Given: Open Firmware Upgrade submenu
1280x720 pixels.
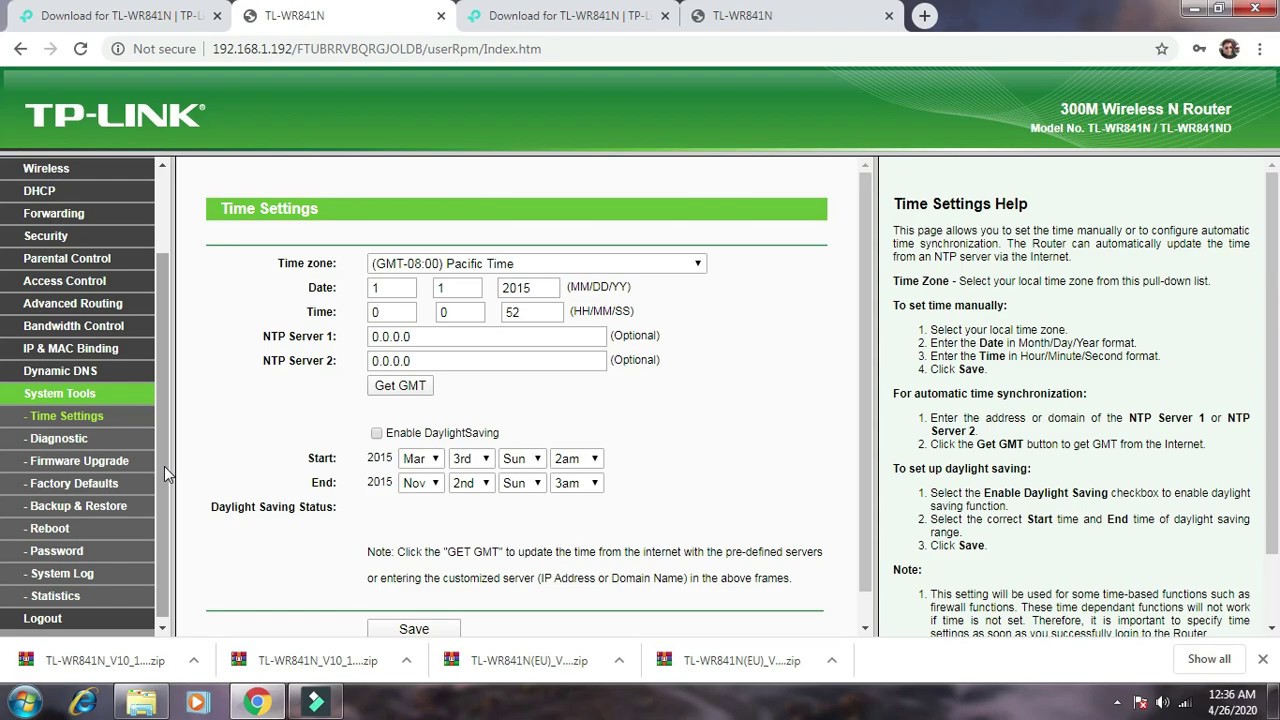Looking at the screenshot, I should point(77,461).
